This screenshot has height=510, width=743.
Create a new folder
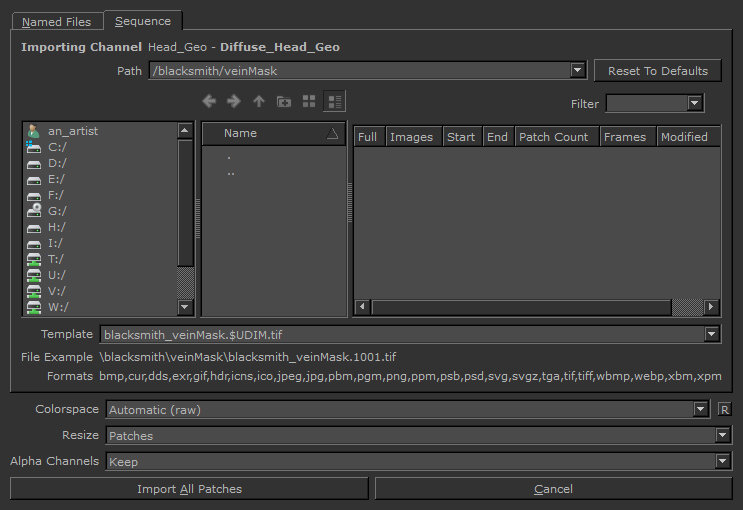point(284,101)
